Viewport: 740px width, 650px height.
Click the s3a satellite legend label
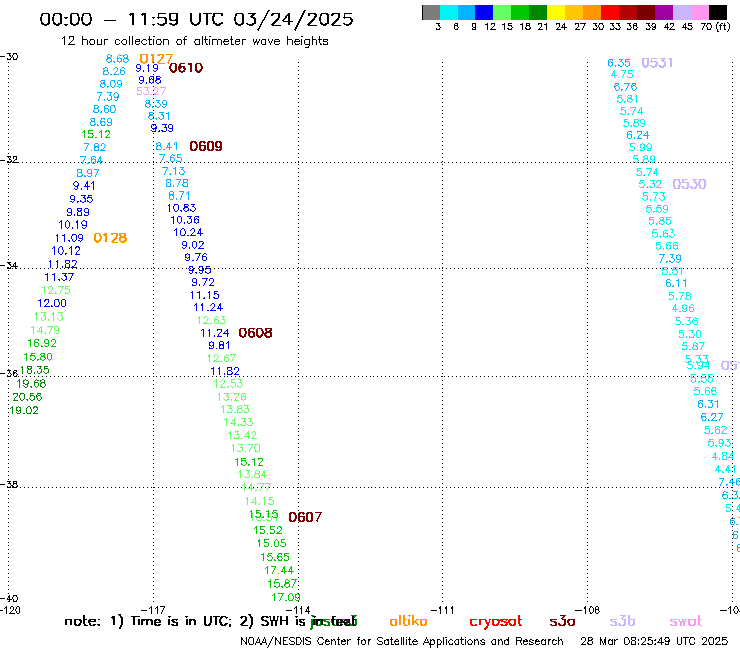point(562,621)
